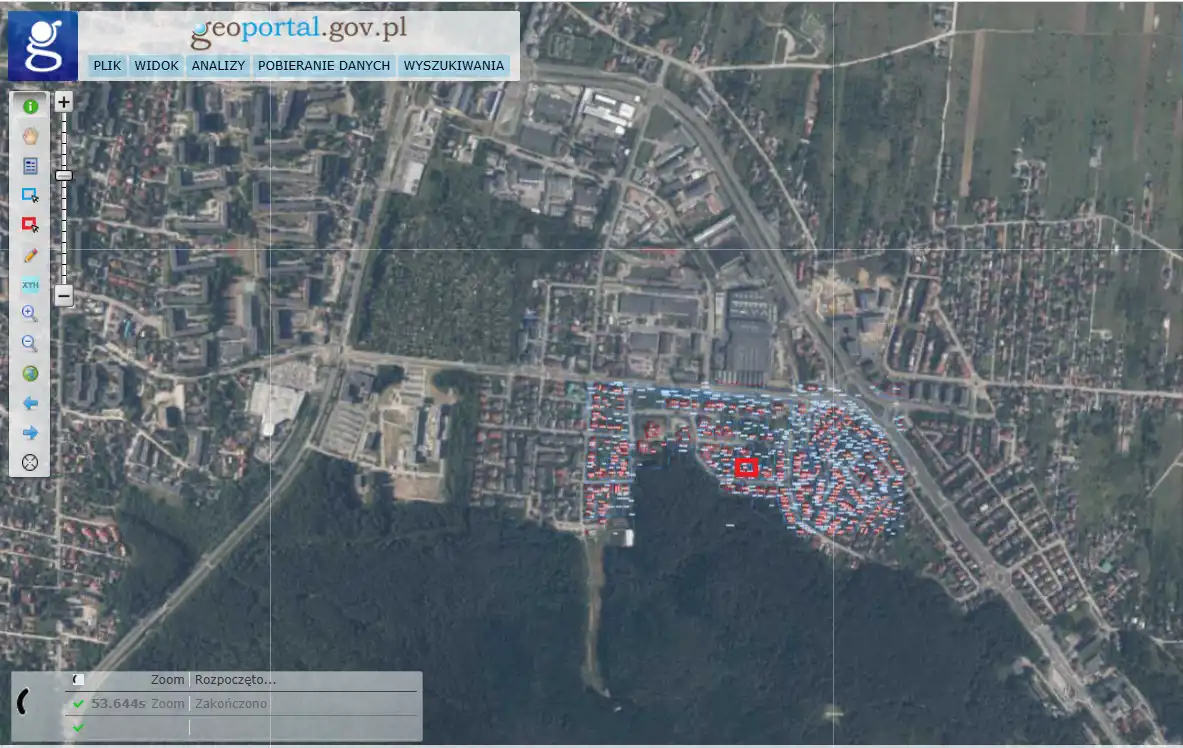Select the hand pan tool

coord(30,136)
